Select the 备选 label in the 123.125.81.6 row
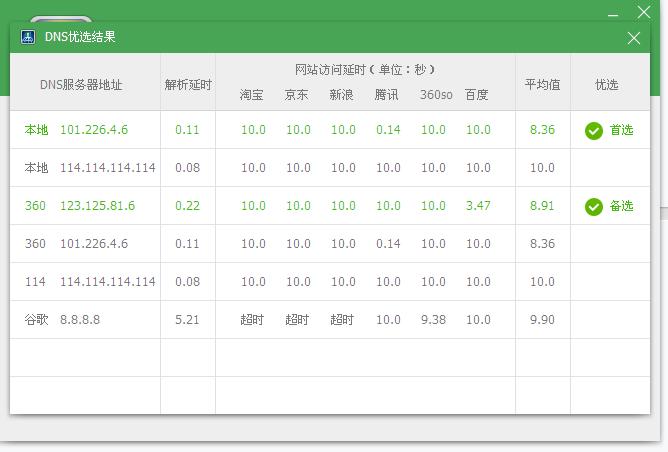Image resolution: width=668 pixels, height=452 pixels. pos(622,206)
